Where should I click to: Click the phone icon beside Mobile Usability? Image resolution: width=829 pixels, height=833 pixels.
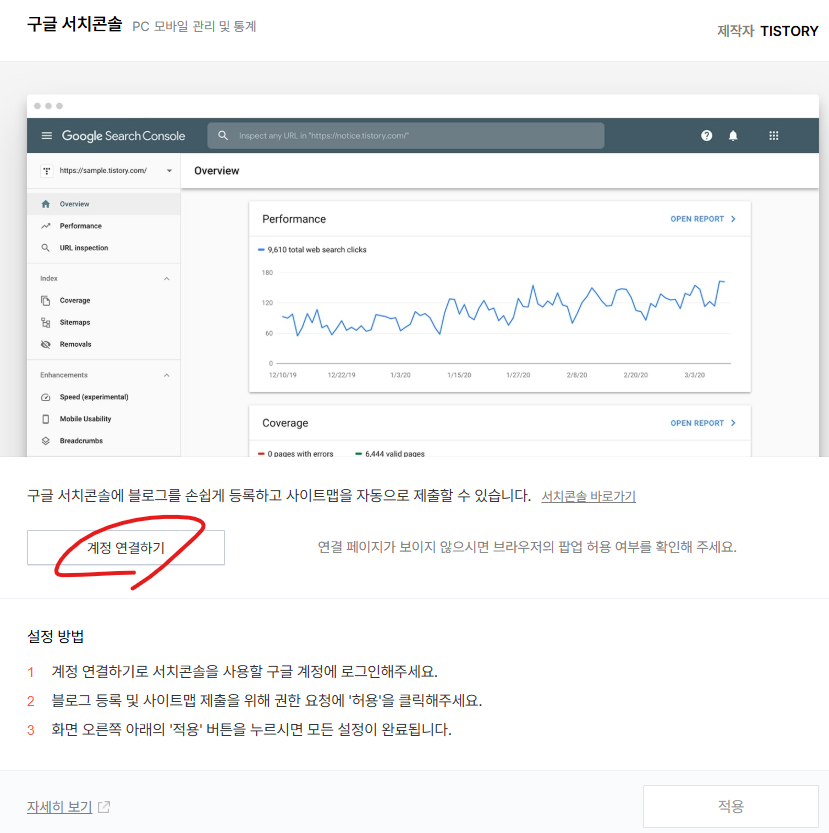[x=46, y=419]
